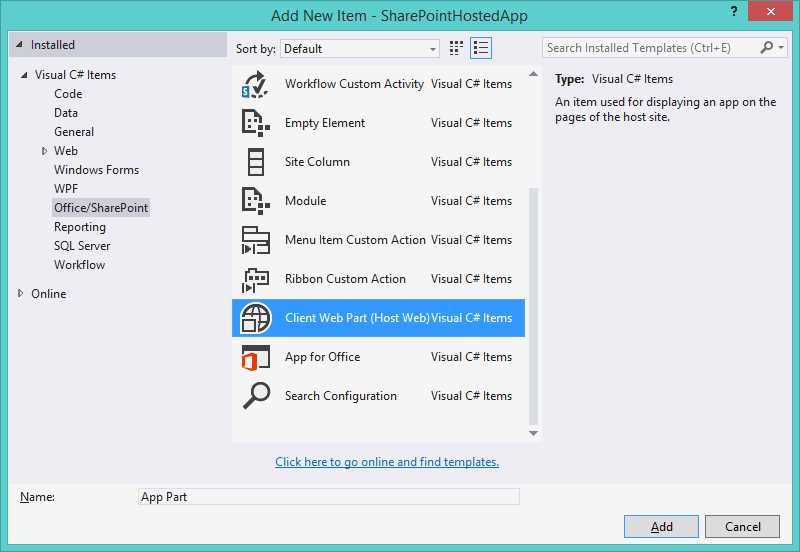Click the Add button
This screenshot has height=552, width=800.
pos(661,526)
